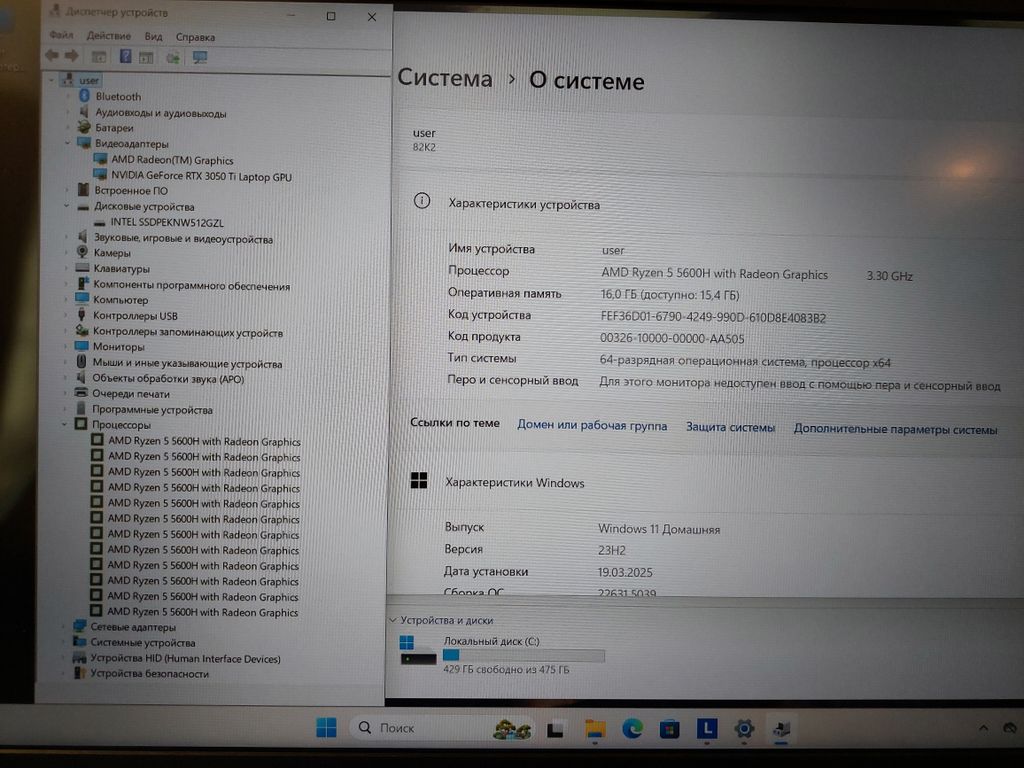Click the Back arrow in Device Manager toolbar
1024x768 pixels.
pos(51,56)
